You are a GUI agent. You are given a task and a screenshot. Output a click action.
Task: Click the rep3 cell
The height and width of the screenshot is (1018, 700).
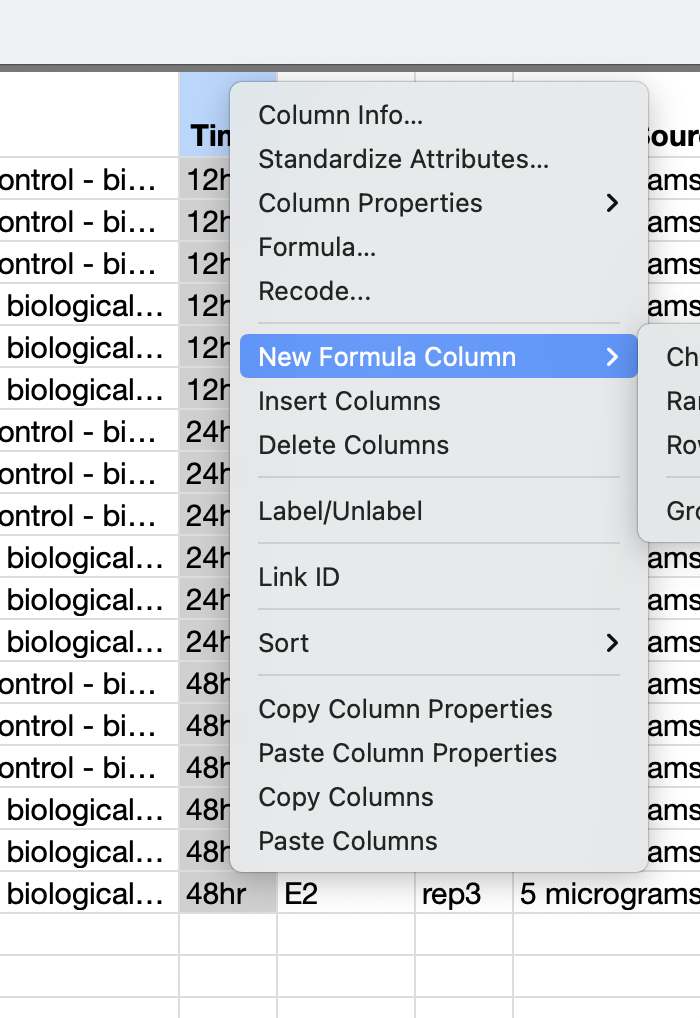[451, 893]
